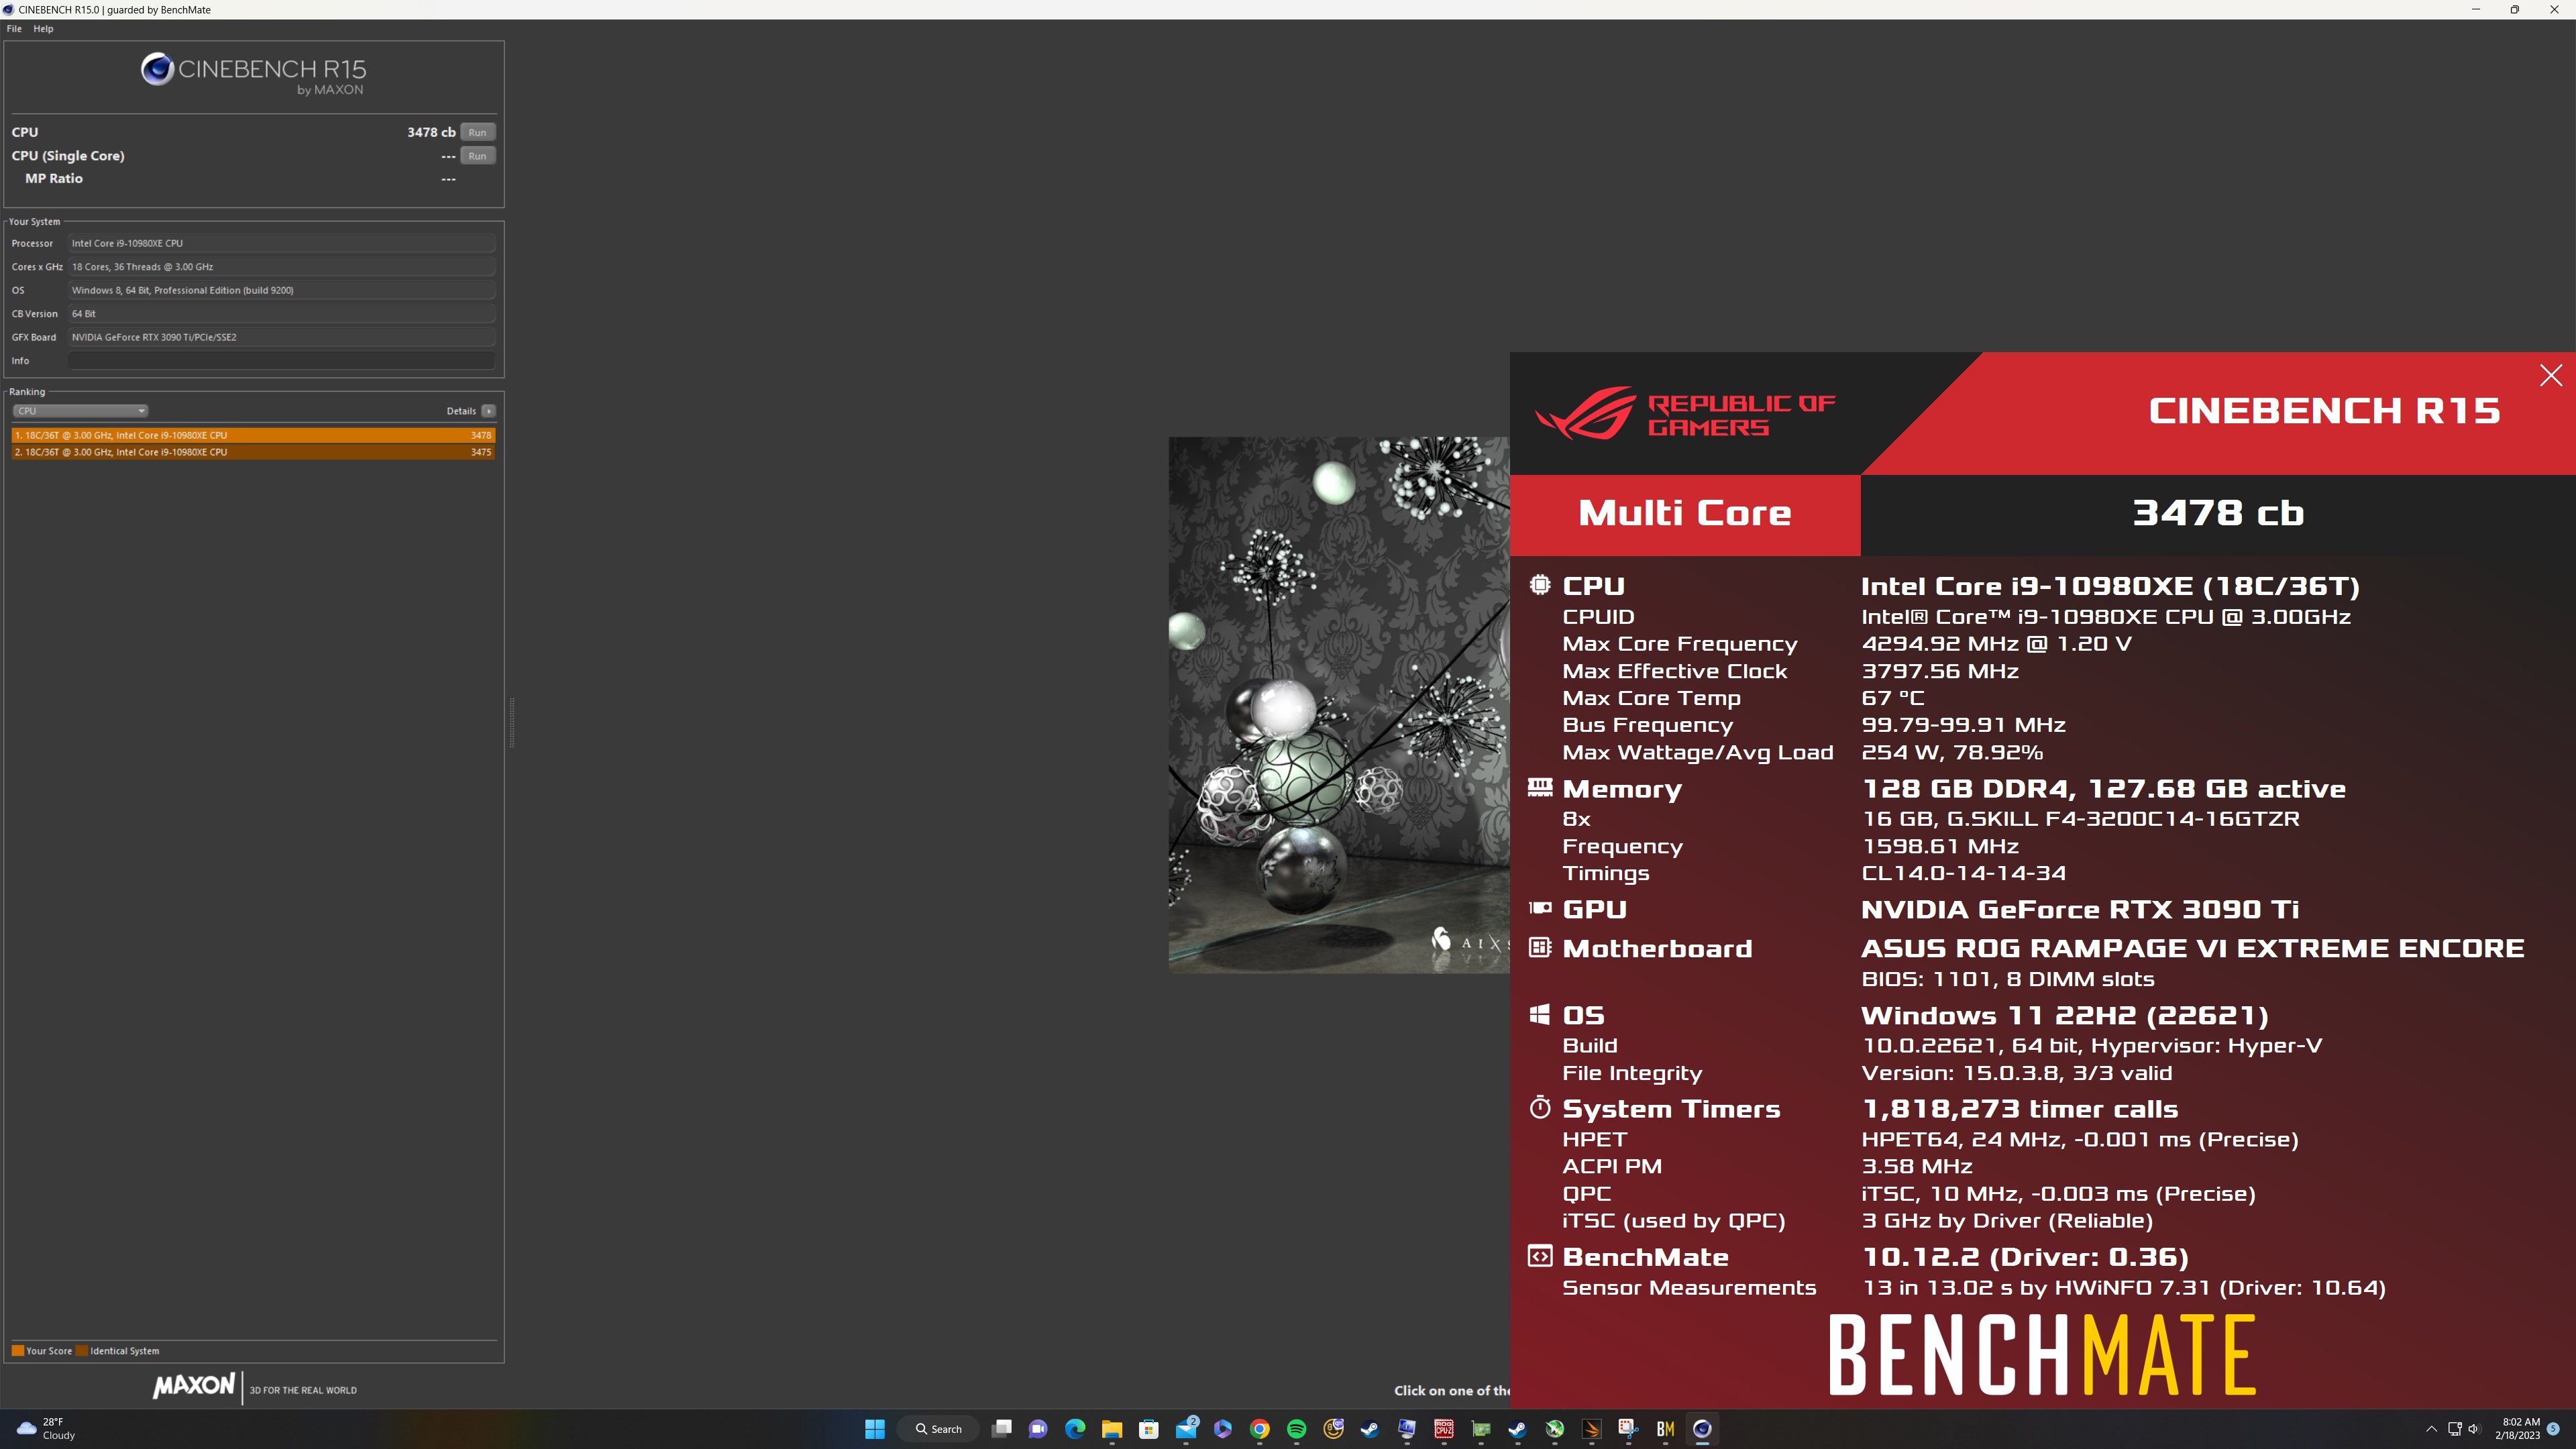Launch Microsoft Edge from taskbar
The width and height of the screenshot is (2576, 1449).
click(x=1075, y=1428)
